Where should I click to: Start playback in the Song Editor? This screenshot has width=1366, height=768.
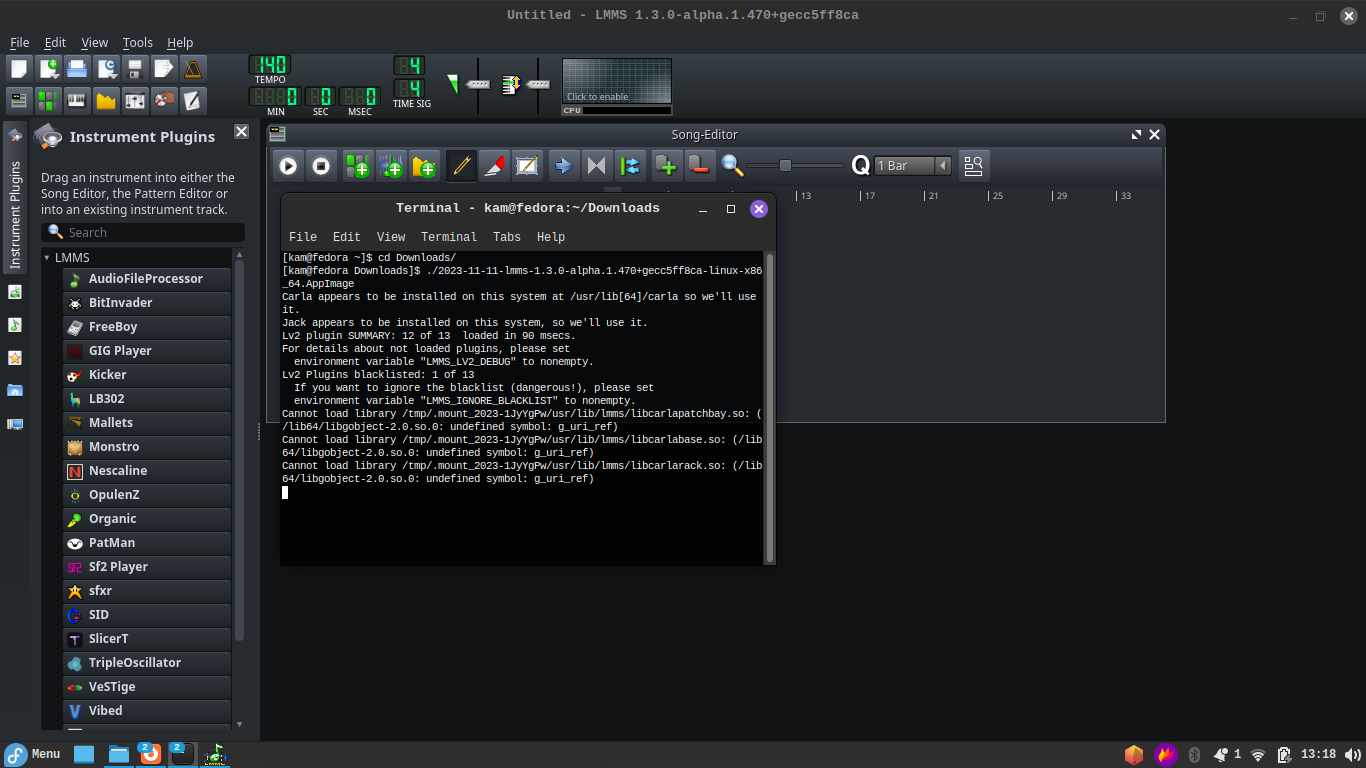[x=288, y=166]
